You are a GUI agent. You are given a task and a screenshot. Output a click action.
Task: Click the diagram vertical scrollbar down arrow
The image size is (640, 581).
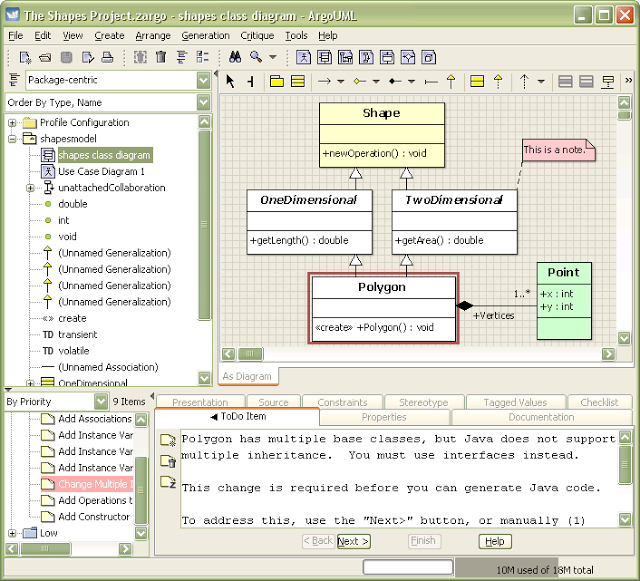(624, 338)
